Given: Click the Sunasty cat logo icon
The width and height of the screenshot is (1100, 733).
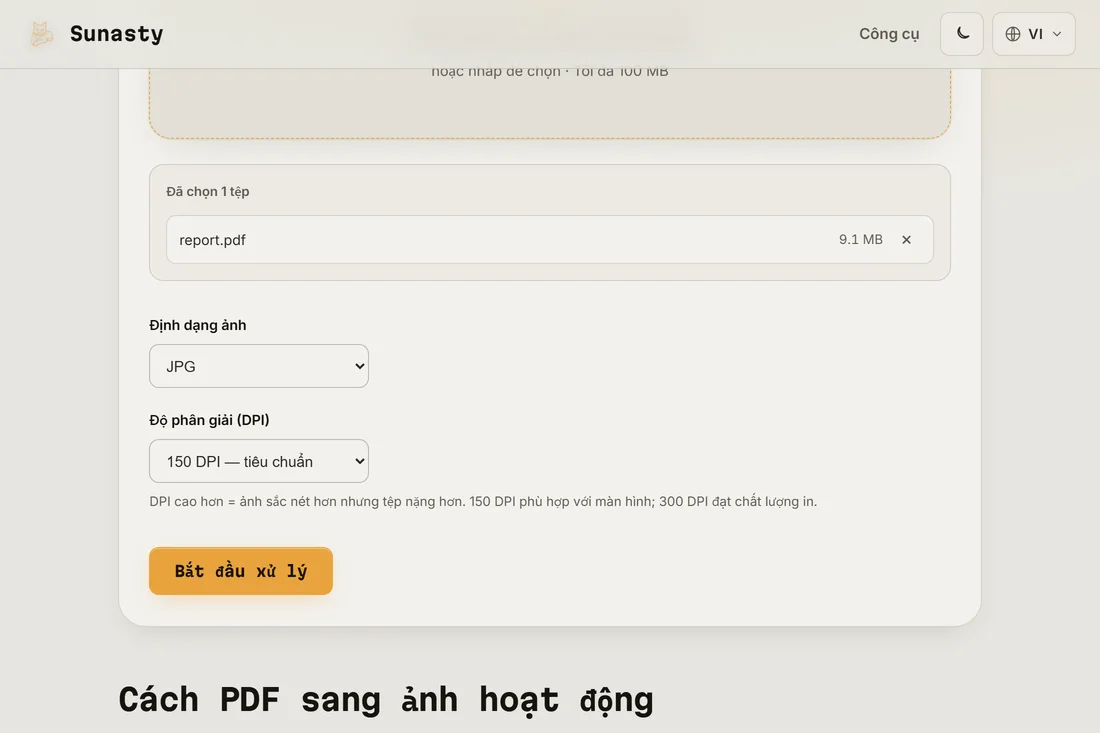Looking at the screenshot, I should click(x=41, y=34).
